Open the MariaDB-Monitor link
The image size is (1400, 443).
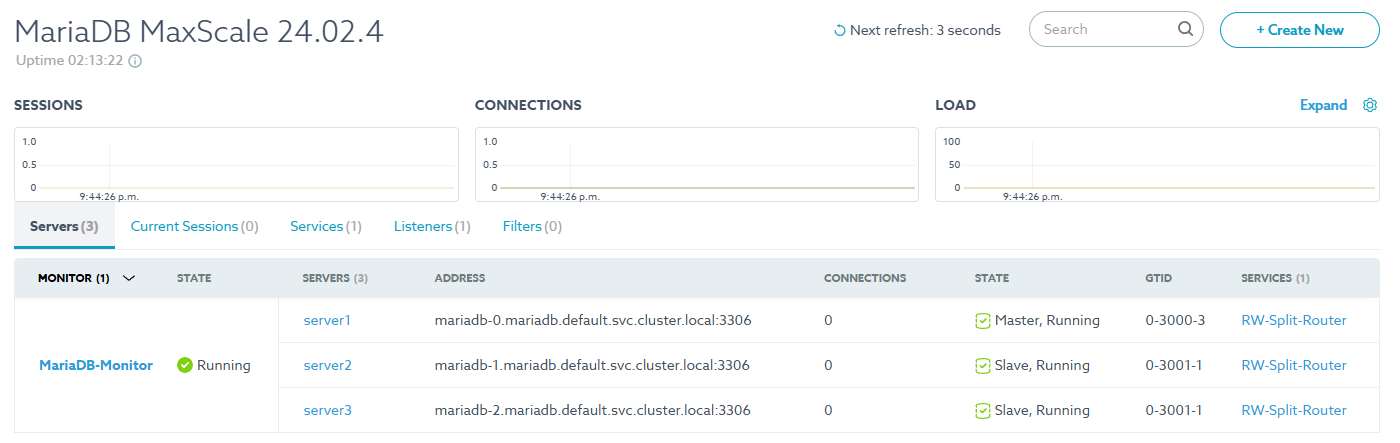pos(96,365)
